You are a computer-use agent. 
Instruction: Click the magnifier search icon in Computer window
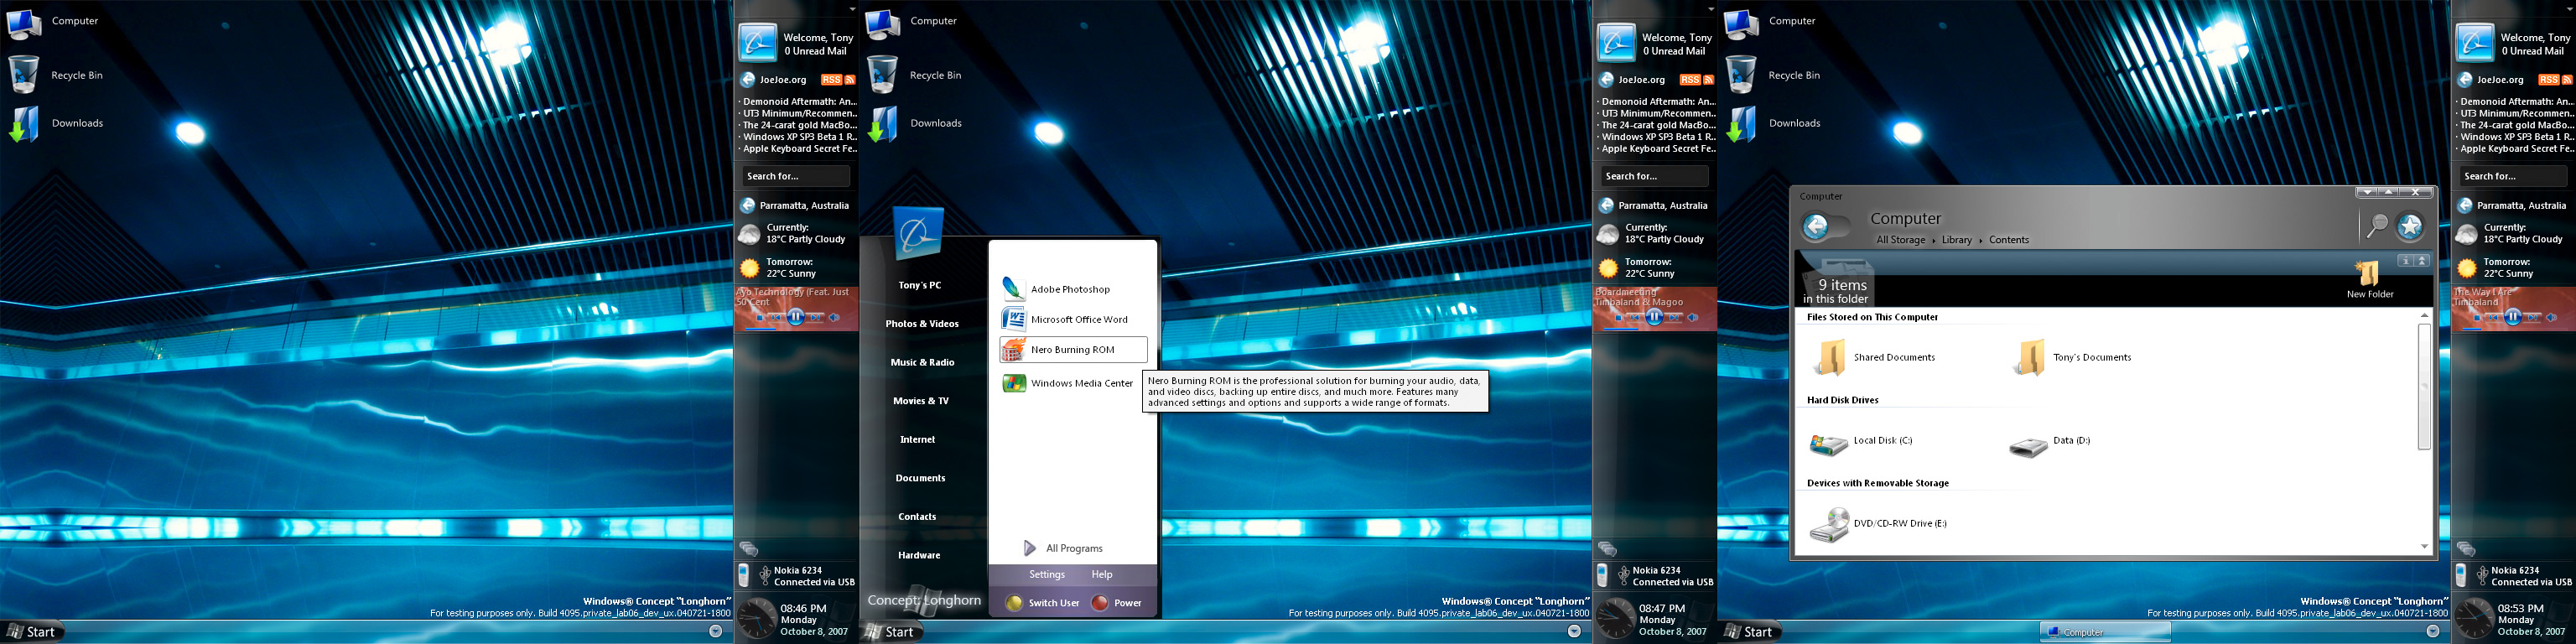point(2378,227)
